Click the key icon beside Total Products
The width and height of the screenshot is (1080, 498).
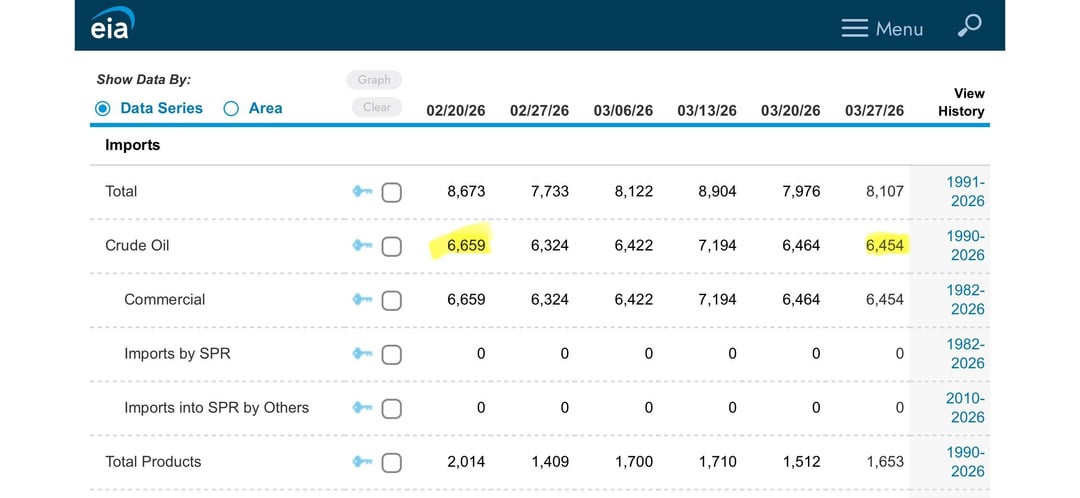pos(361,462)
